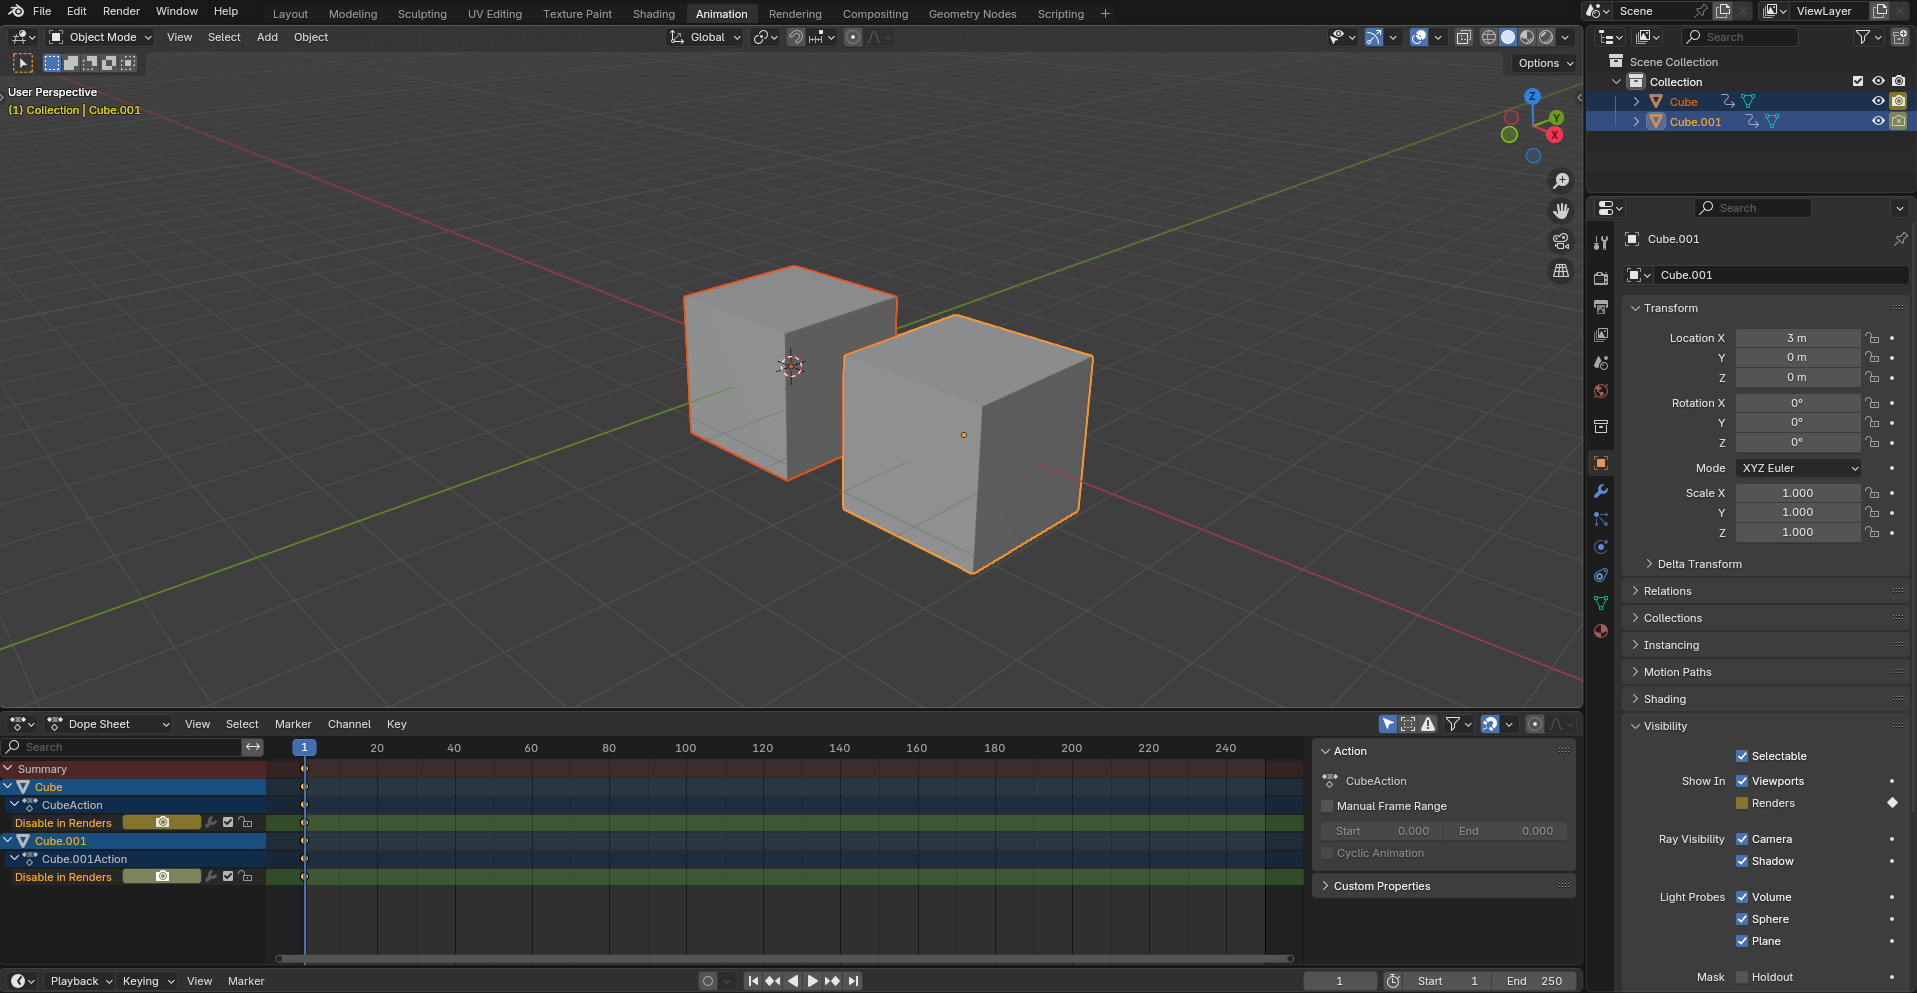Select the Material properties tab (sphere icon)

[1600, 631]
